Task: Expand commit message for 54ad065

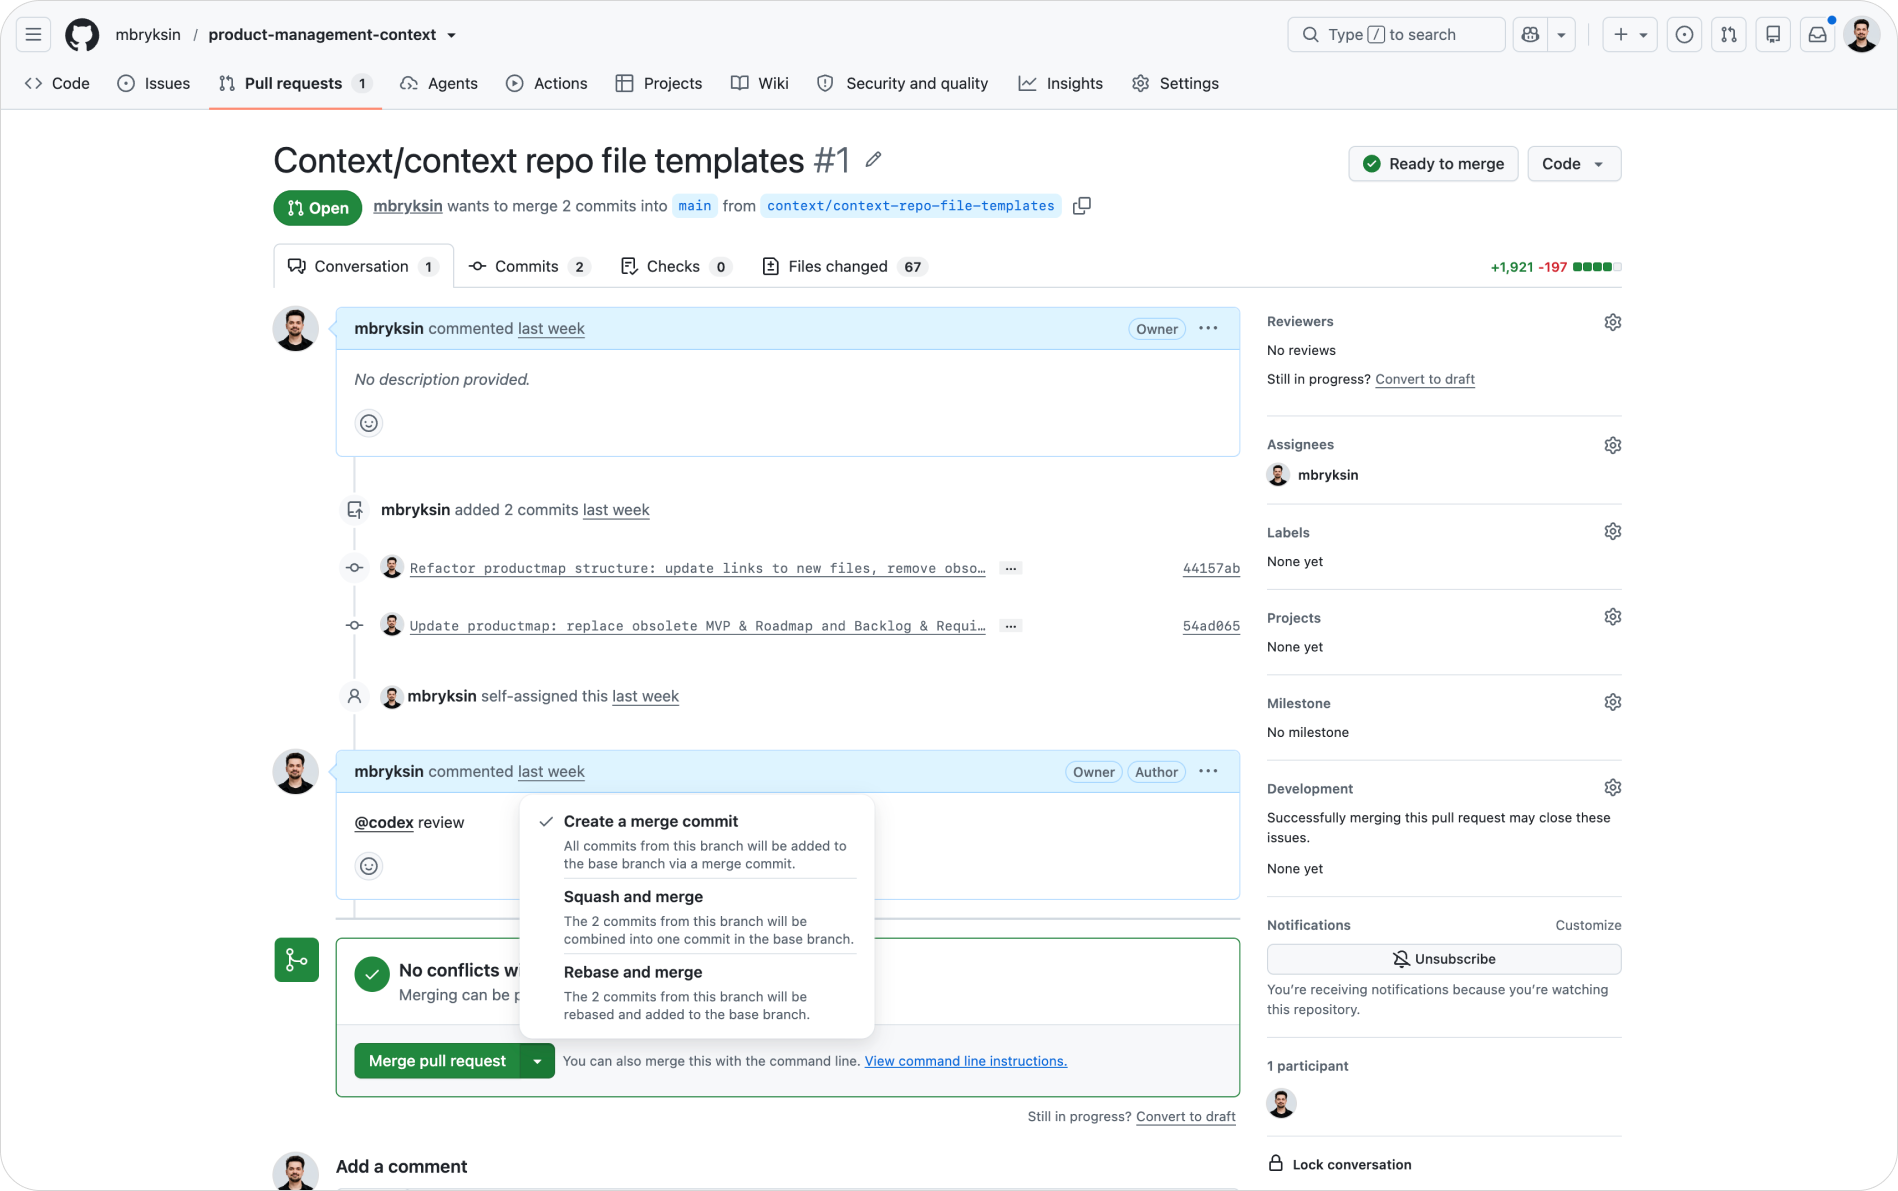Action: (x=1011, y=626)
